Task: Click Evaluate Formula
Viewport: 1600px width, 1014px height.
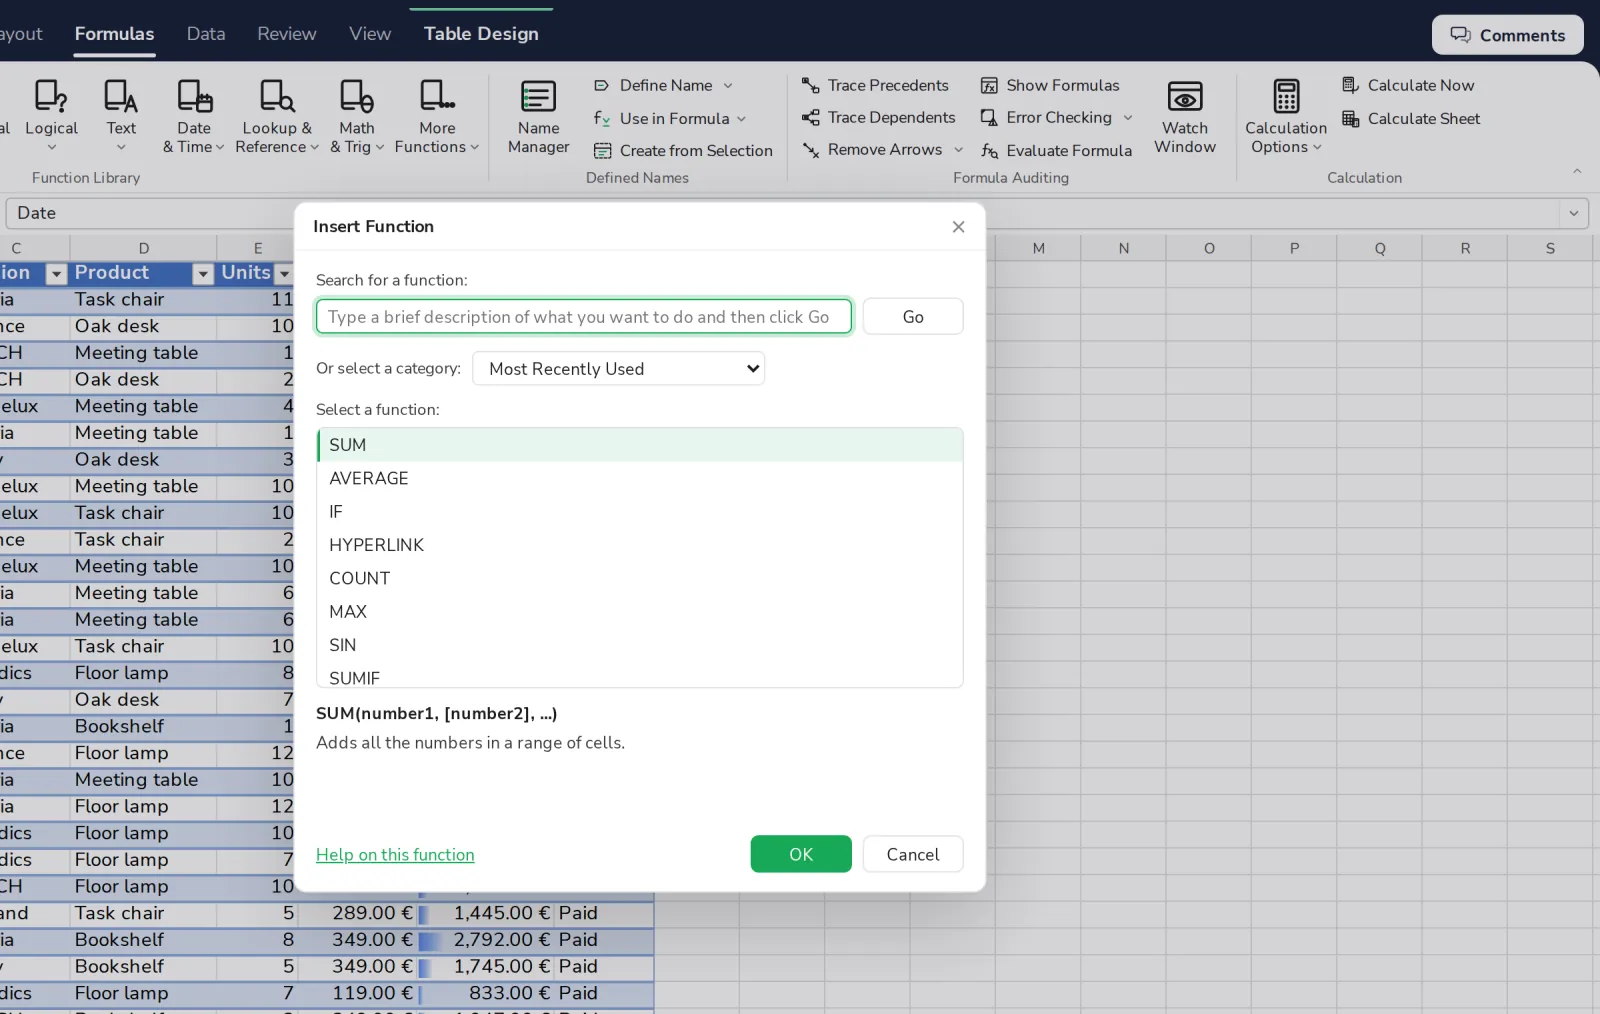Action: (1057, 151)
